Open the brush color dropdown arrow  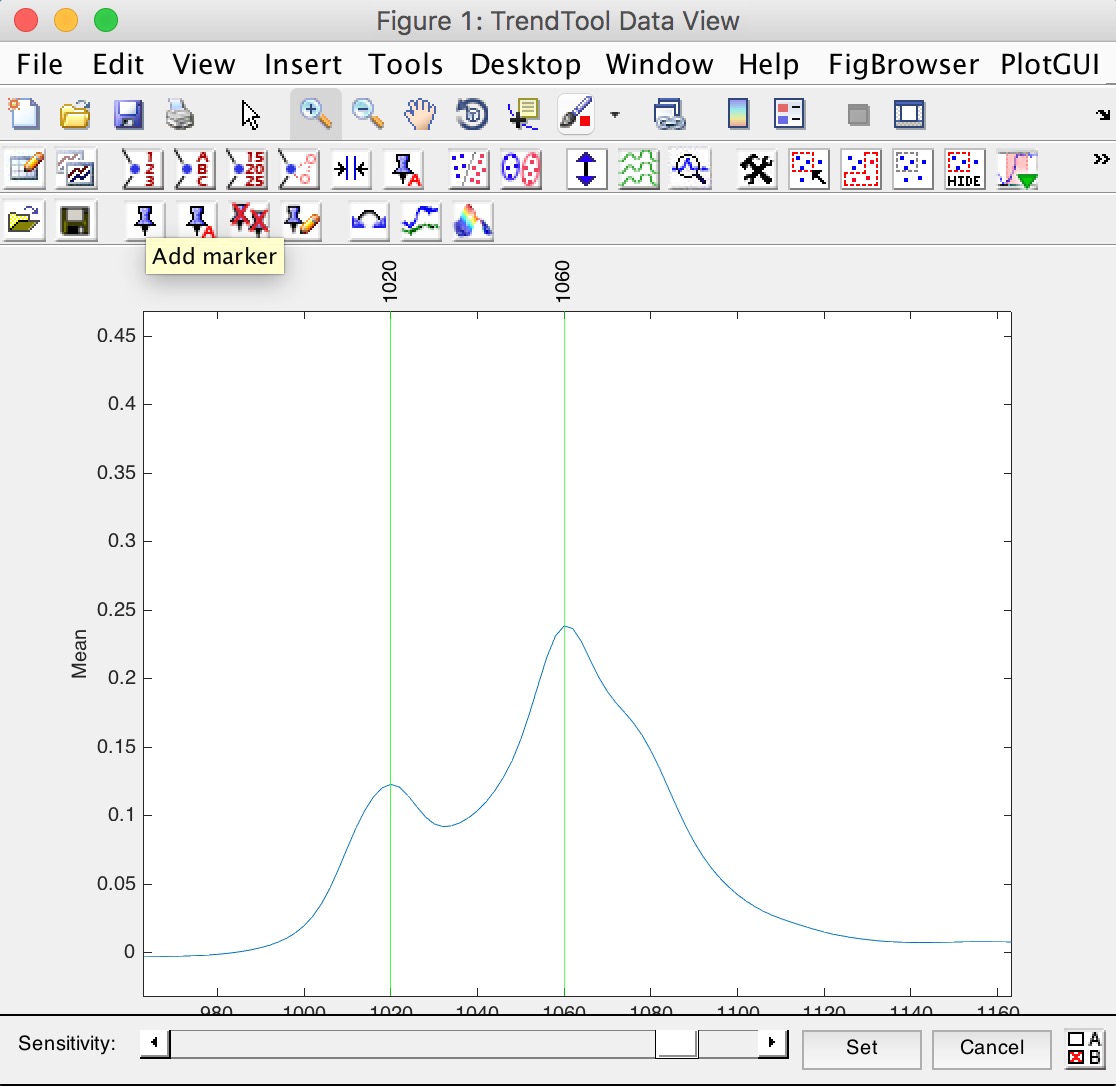point(614,115)
